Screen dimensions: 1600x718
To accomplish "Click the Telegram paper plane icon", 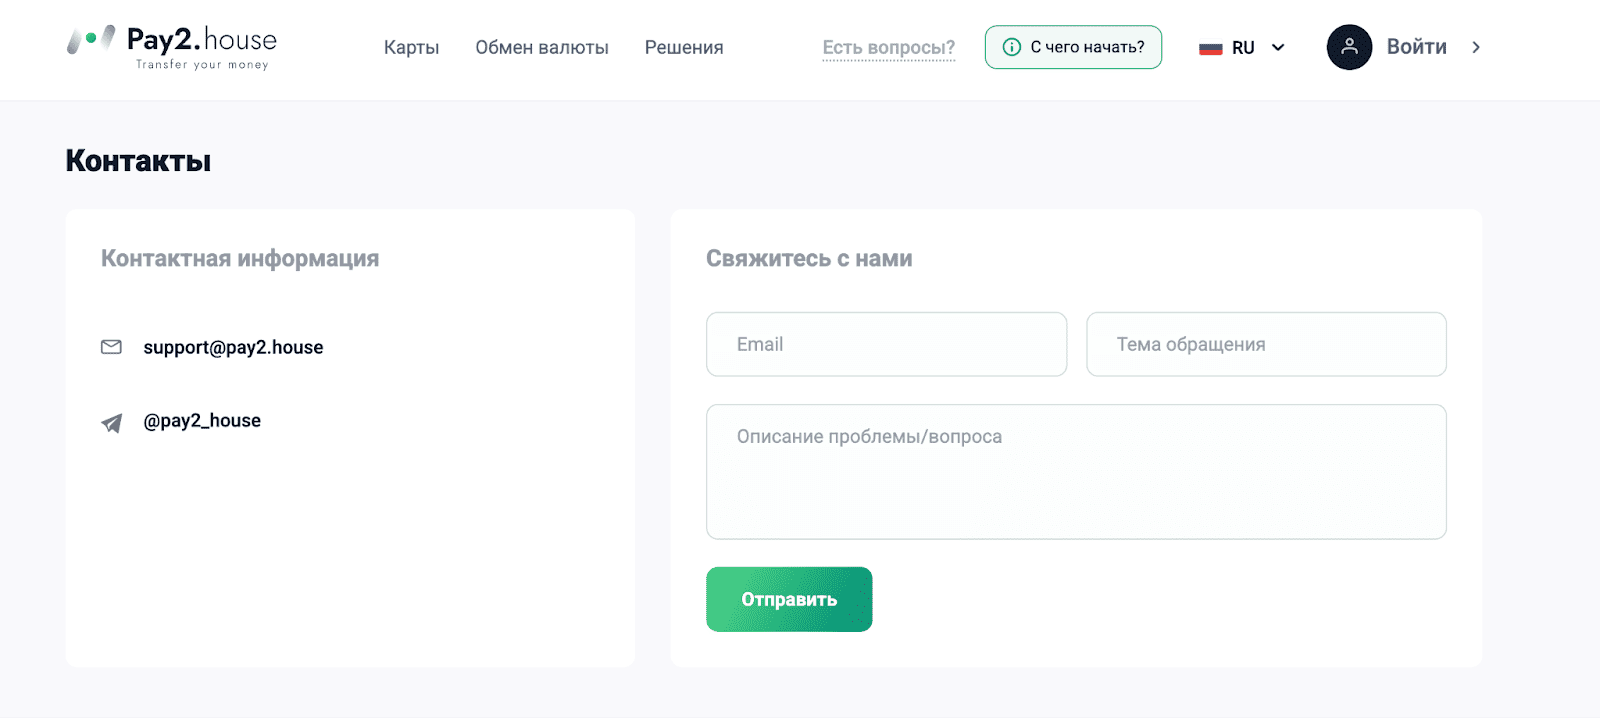I will [112, 423].
